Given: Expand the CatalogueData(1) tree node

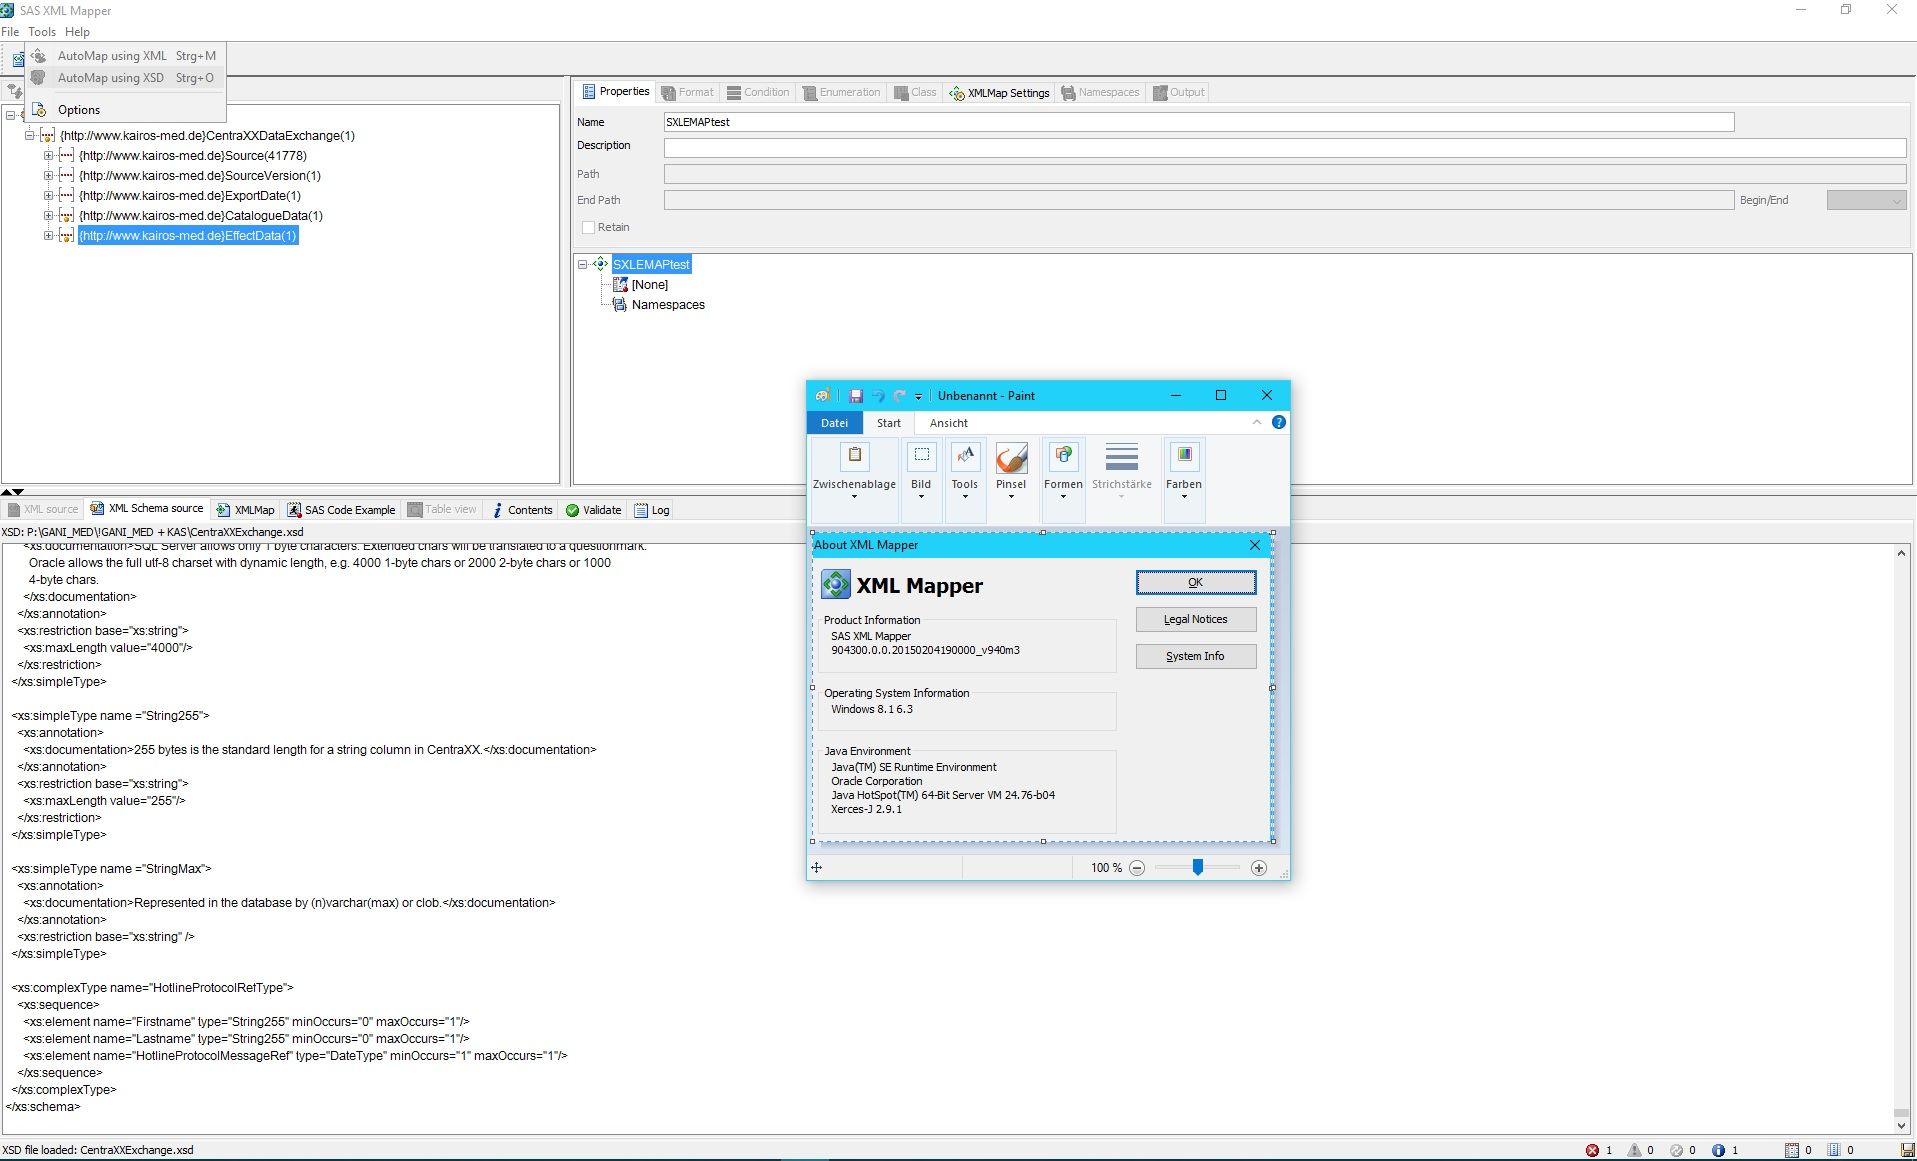Looking at the screenshot, I should 48,216.
